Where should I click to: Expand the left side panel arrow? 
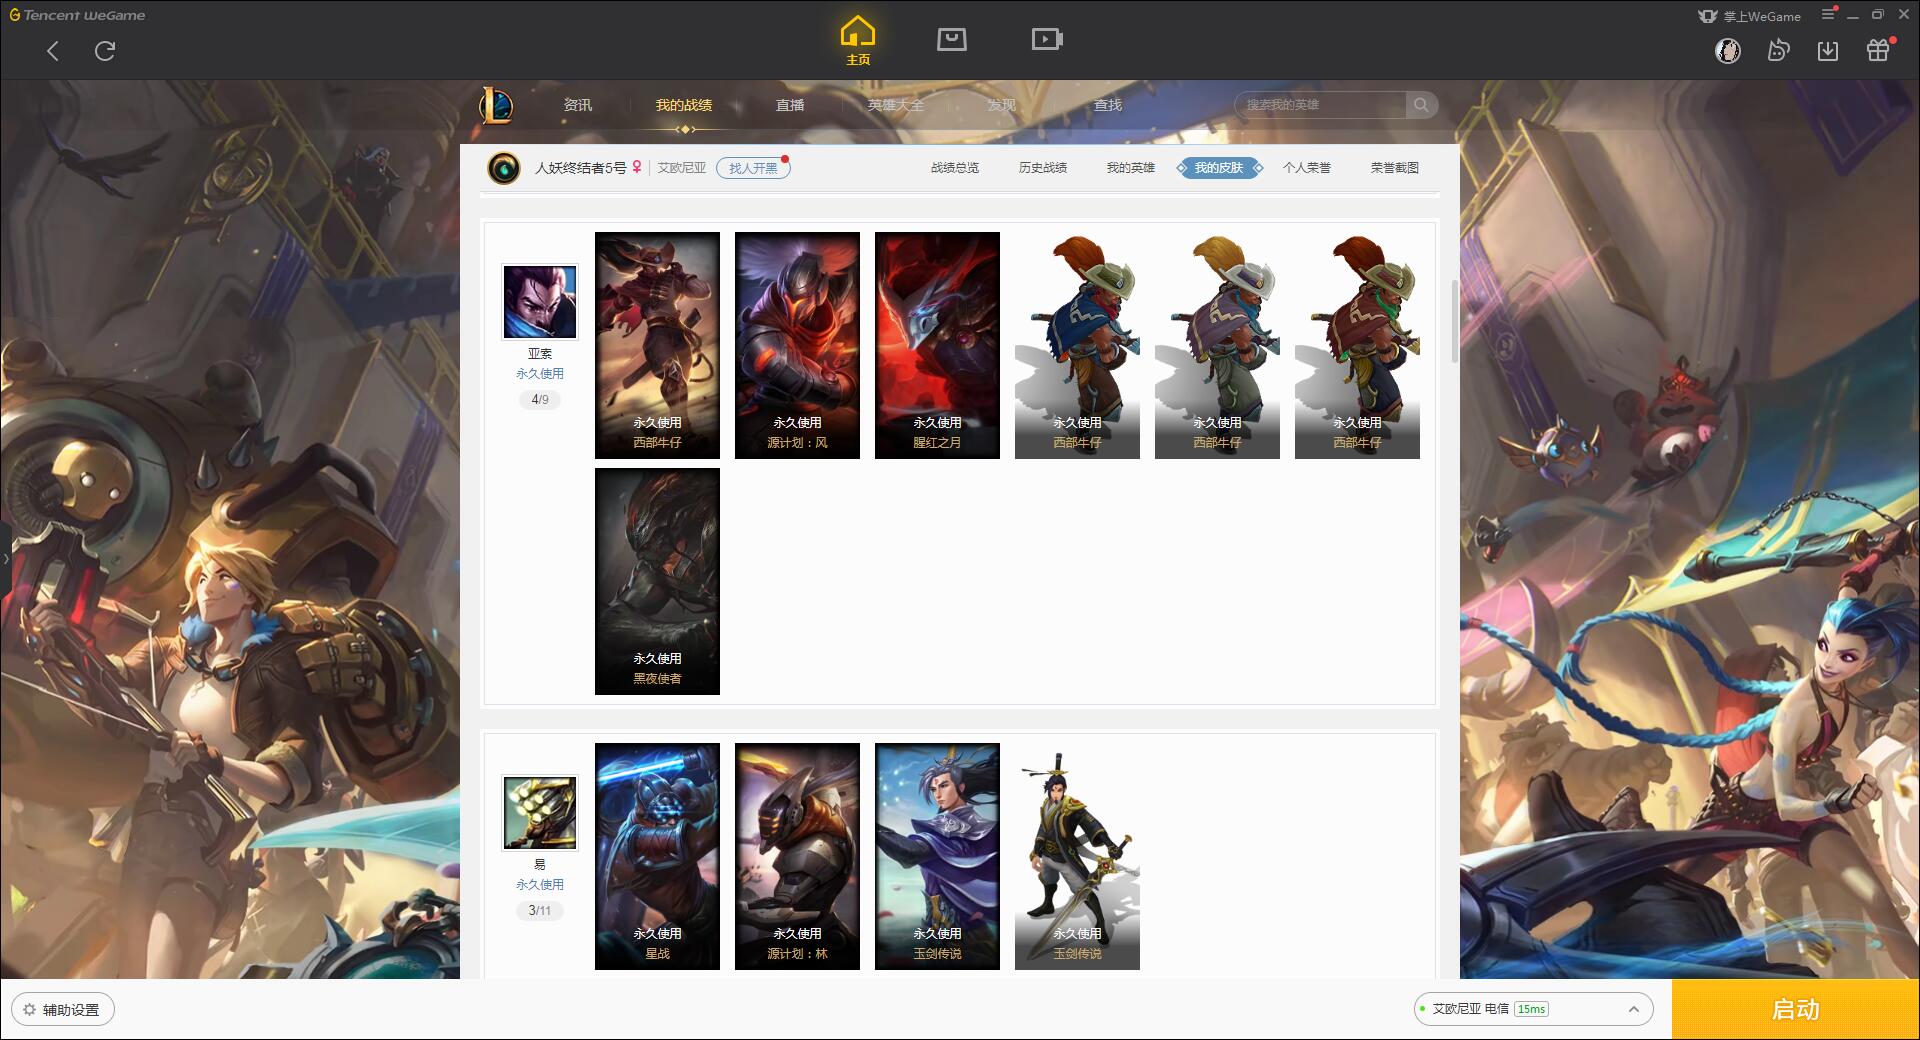[x=5, y=558]
